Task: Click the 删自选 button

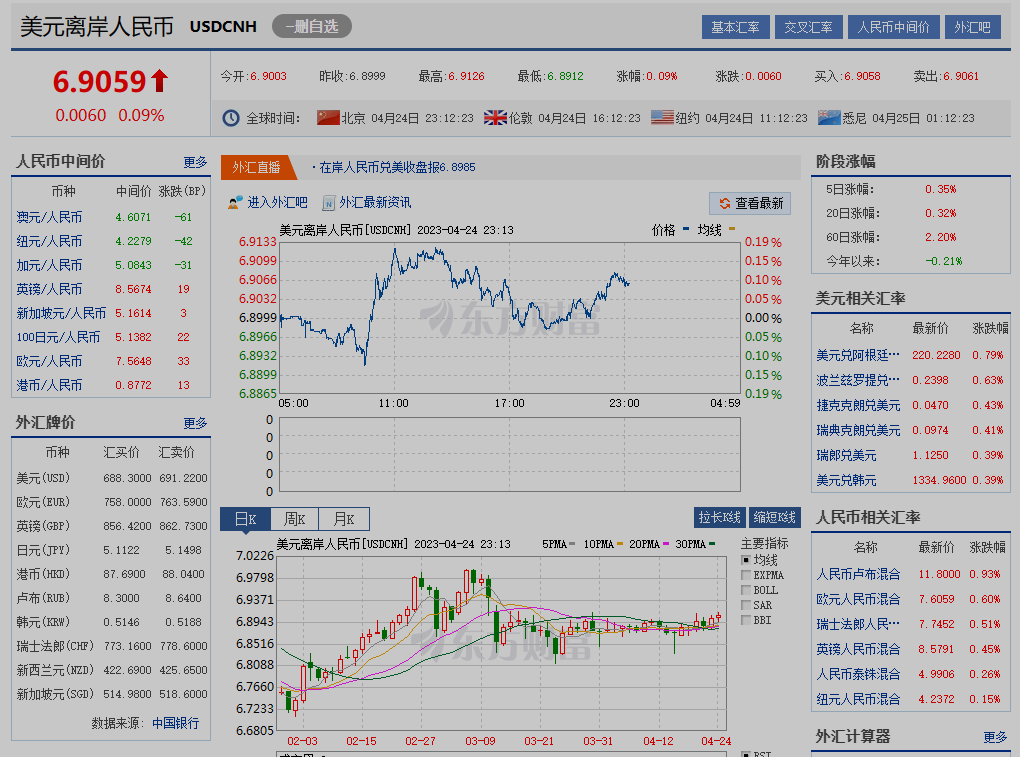Action: point(311,26)
